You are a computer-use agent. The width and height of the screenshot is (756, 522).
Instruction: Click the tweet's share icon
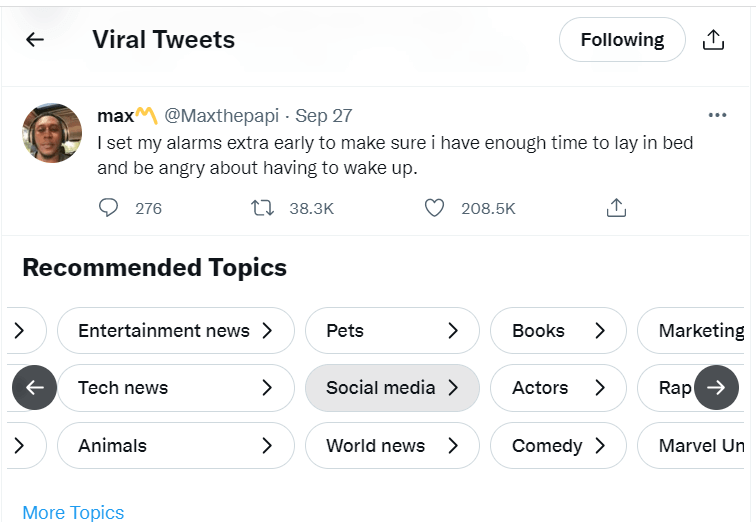tap(617, 208)
